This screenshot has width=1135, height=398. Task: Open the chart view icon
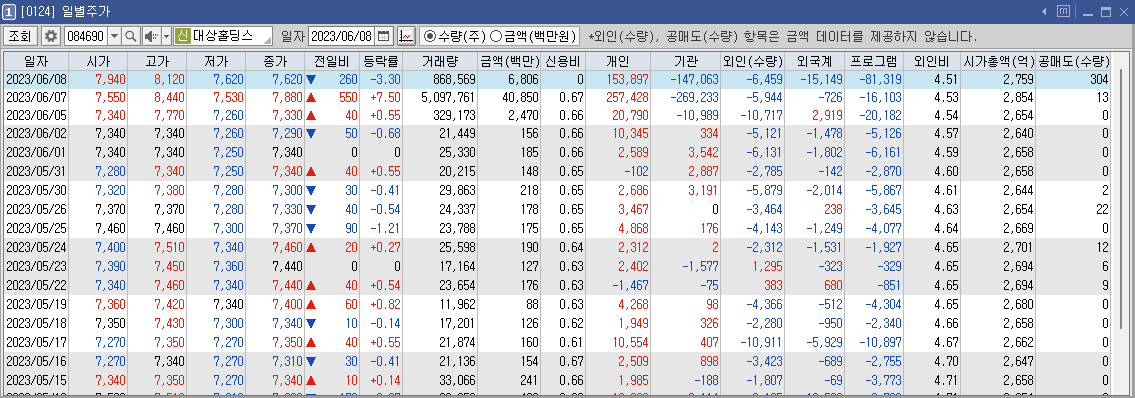[x=406, y=35]
